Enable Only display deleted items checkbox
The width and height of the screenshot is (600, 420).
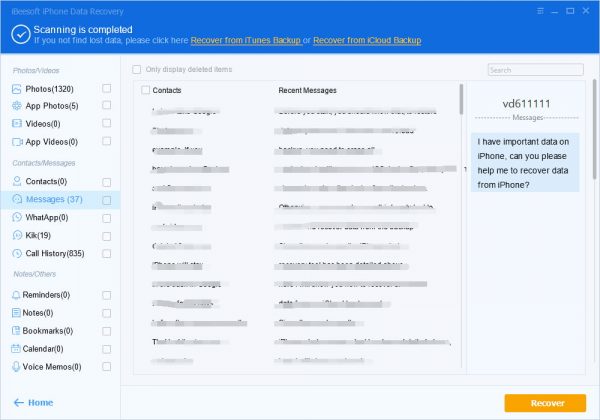137,69
